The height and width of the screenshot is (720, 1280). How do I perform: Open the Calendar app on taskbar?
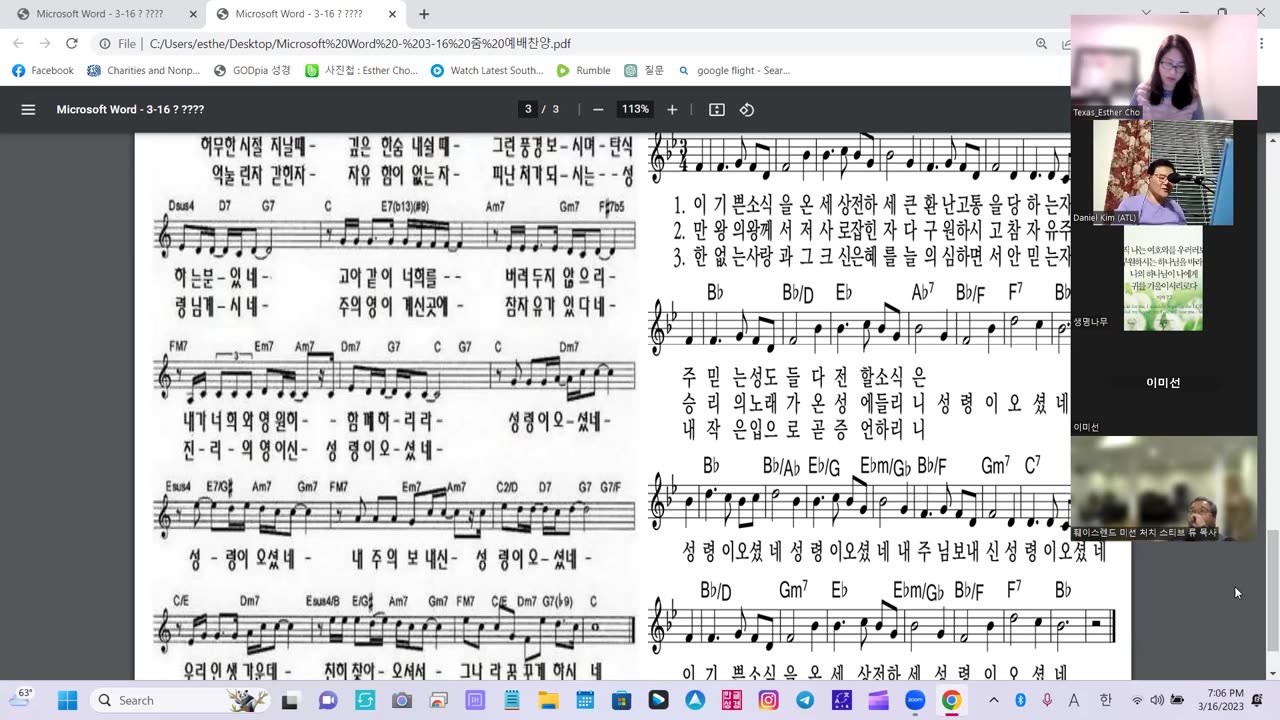585,700
